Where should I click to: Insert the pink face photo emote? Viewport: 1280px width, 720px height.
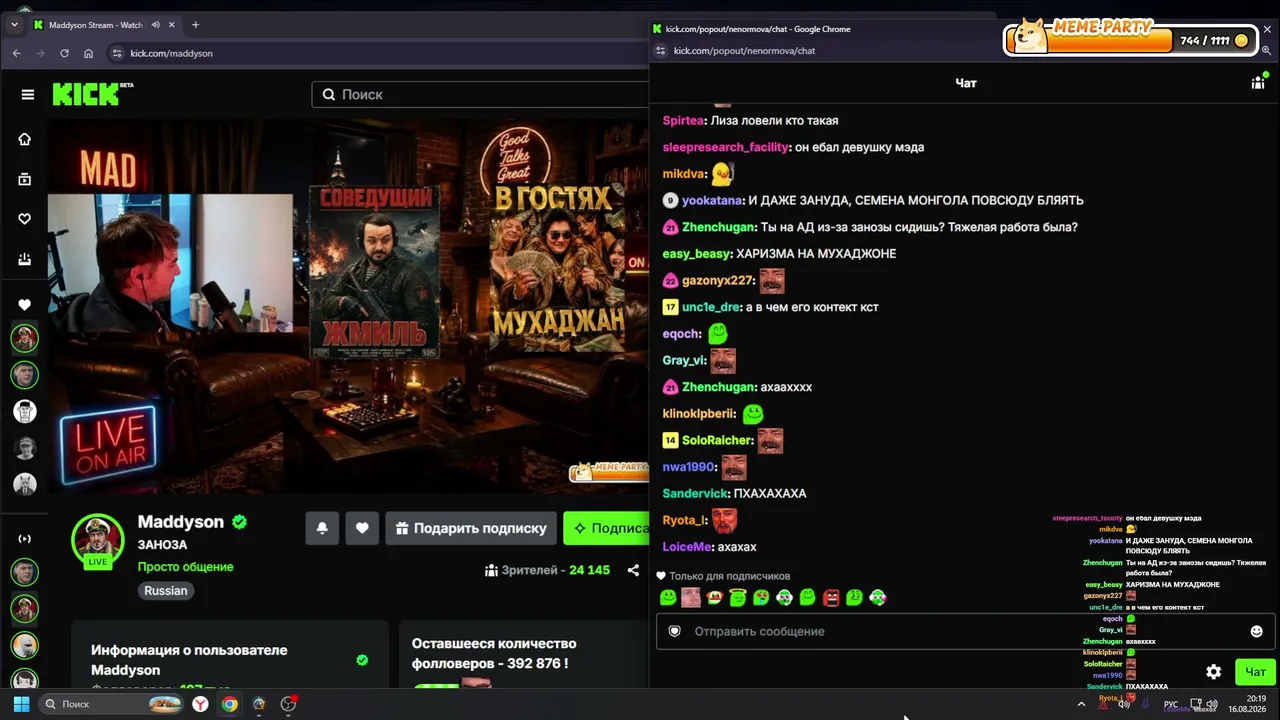[x=691, y=598]
